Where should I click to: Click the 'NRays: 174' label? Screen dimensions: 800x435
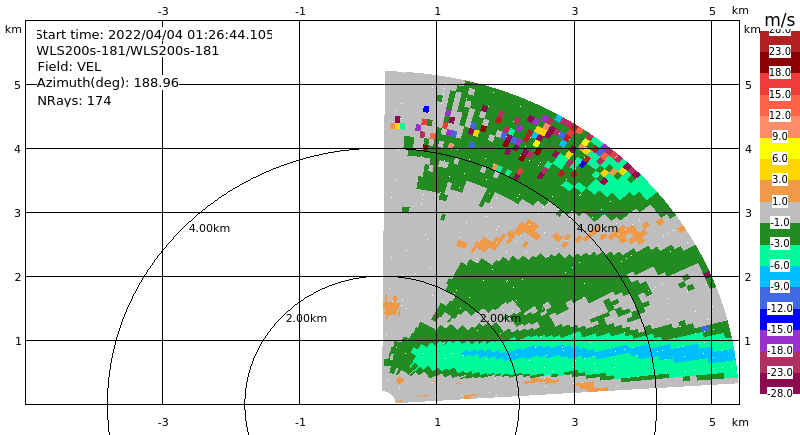pyautogui.click(x=74, y=100)
